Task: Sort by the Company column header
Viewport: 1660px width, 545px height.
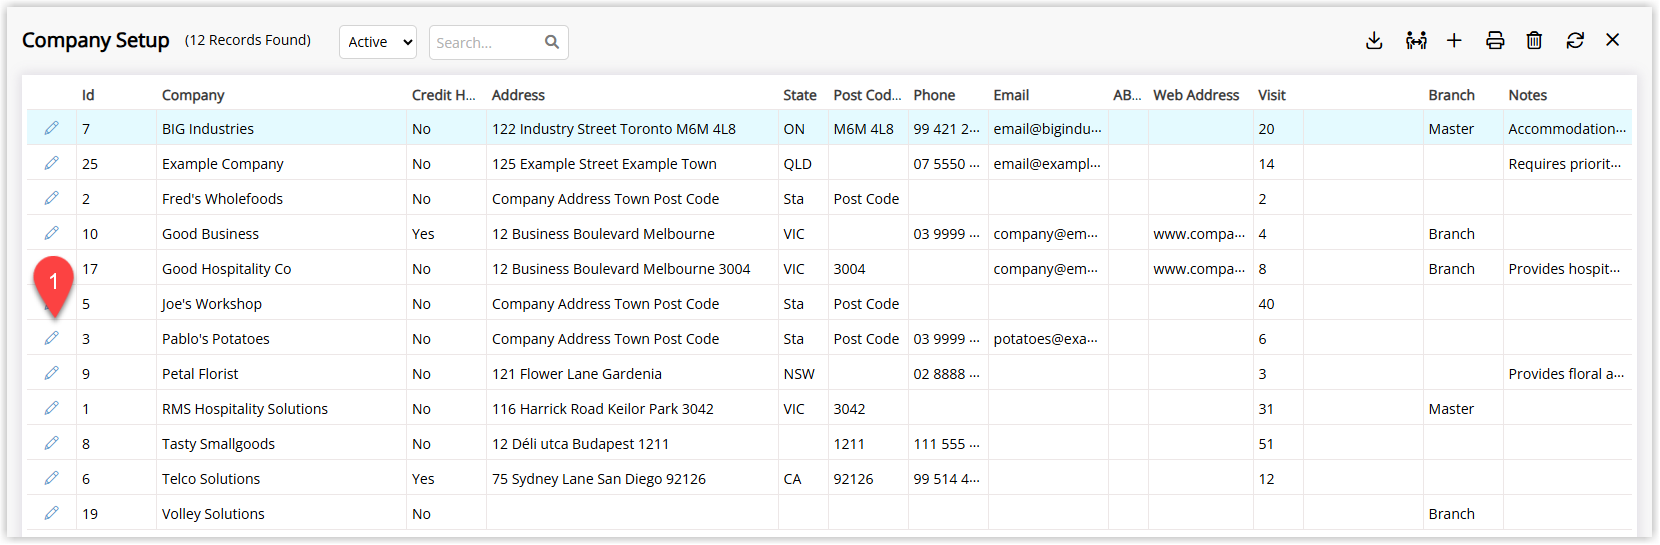Action: point(193,95)
